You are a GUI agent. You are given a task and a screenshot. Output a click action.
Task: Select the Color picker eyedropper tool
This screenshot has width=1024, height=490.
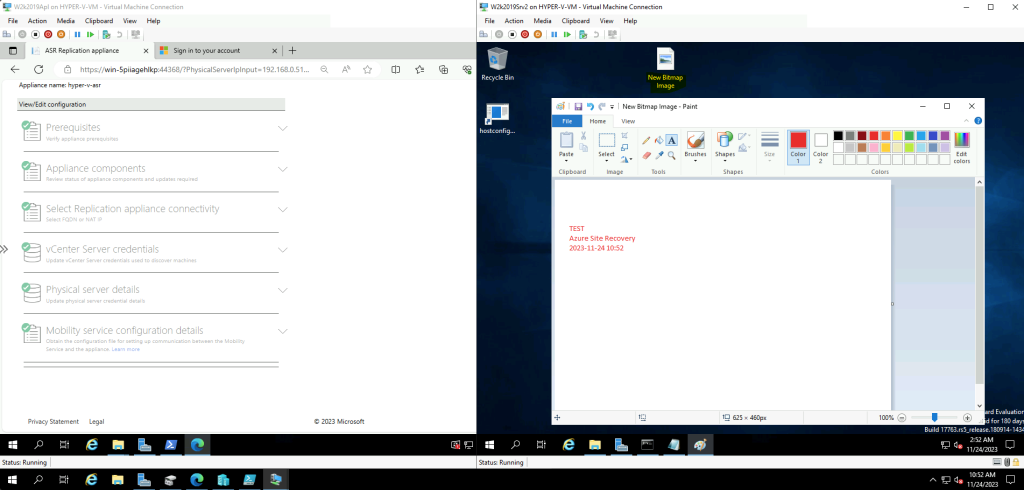tap(659, 155)
